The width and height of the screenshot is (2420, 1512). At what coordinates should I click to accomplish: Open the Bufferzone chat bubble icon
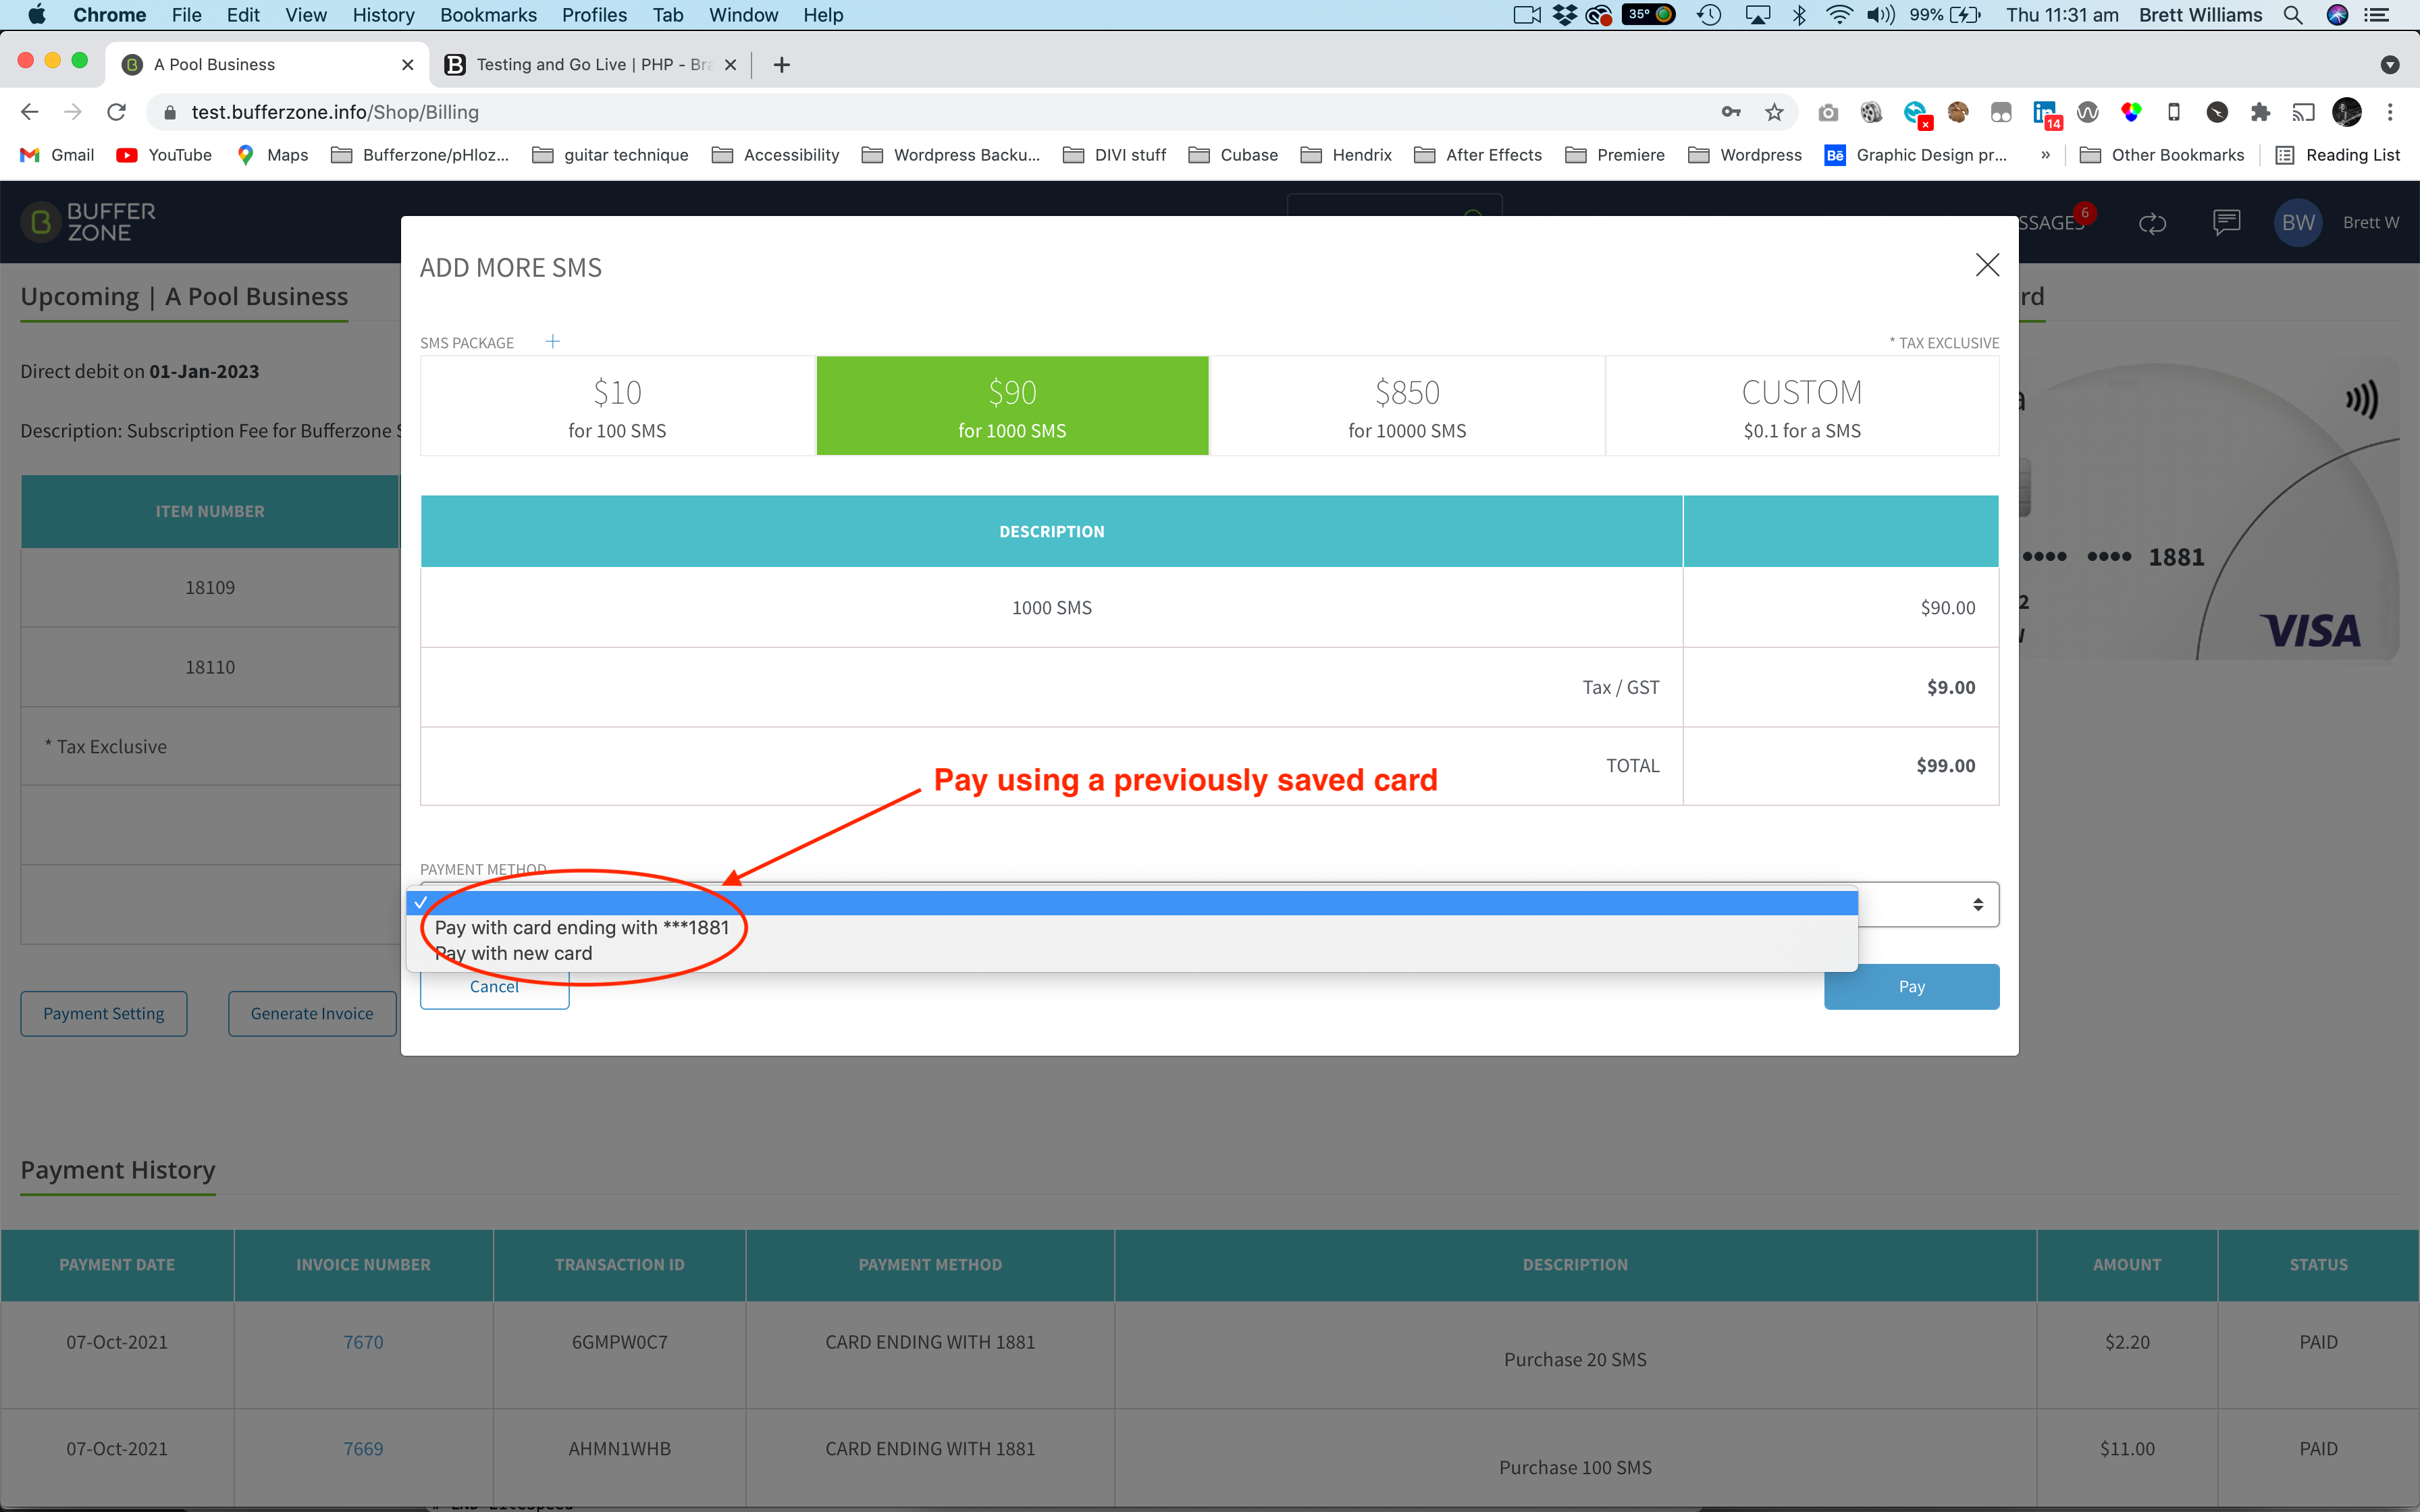point(2226,222)
